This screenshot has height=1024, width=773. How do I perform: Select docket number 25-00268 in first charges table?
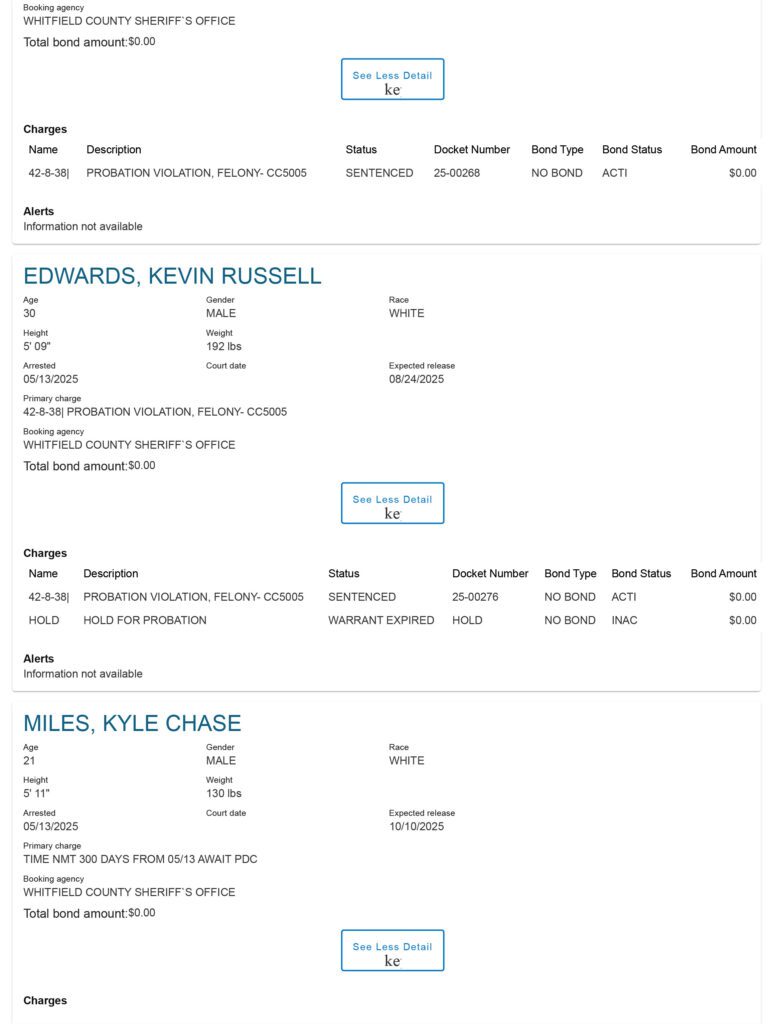(x=456, y=173)
